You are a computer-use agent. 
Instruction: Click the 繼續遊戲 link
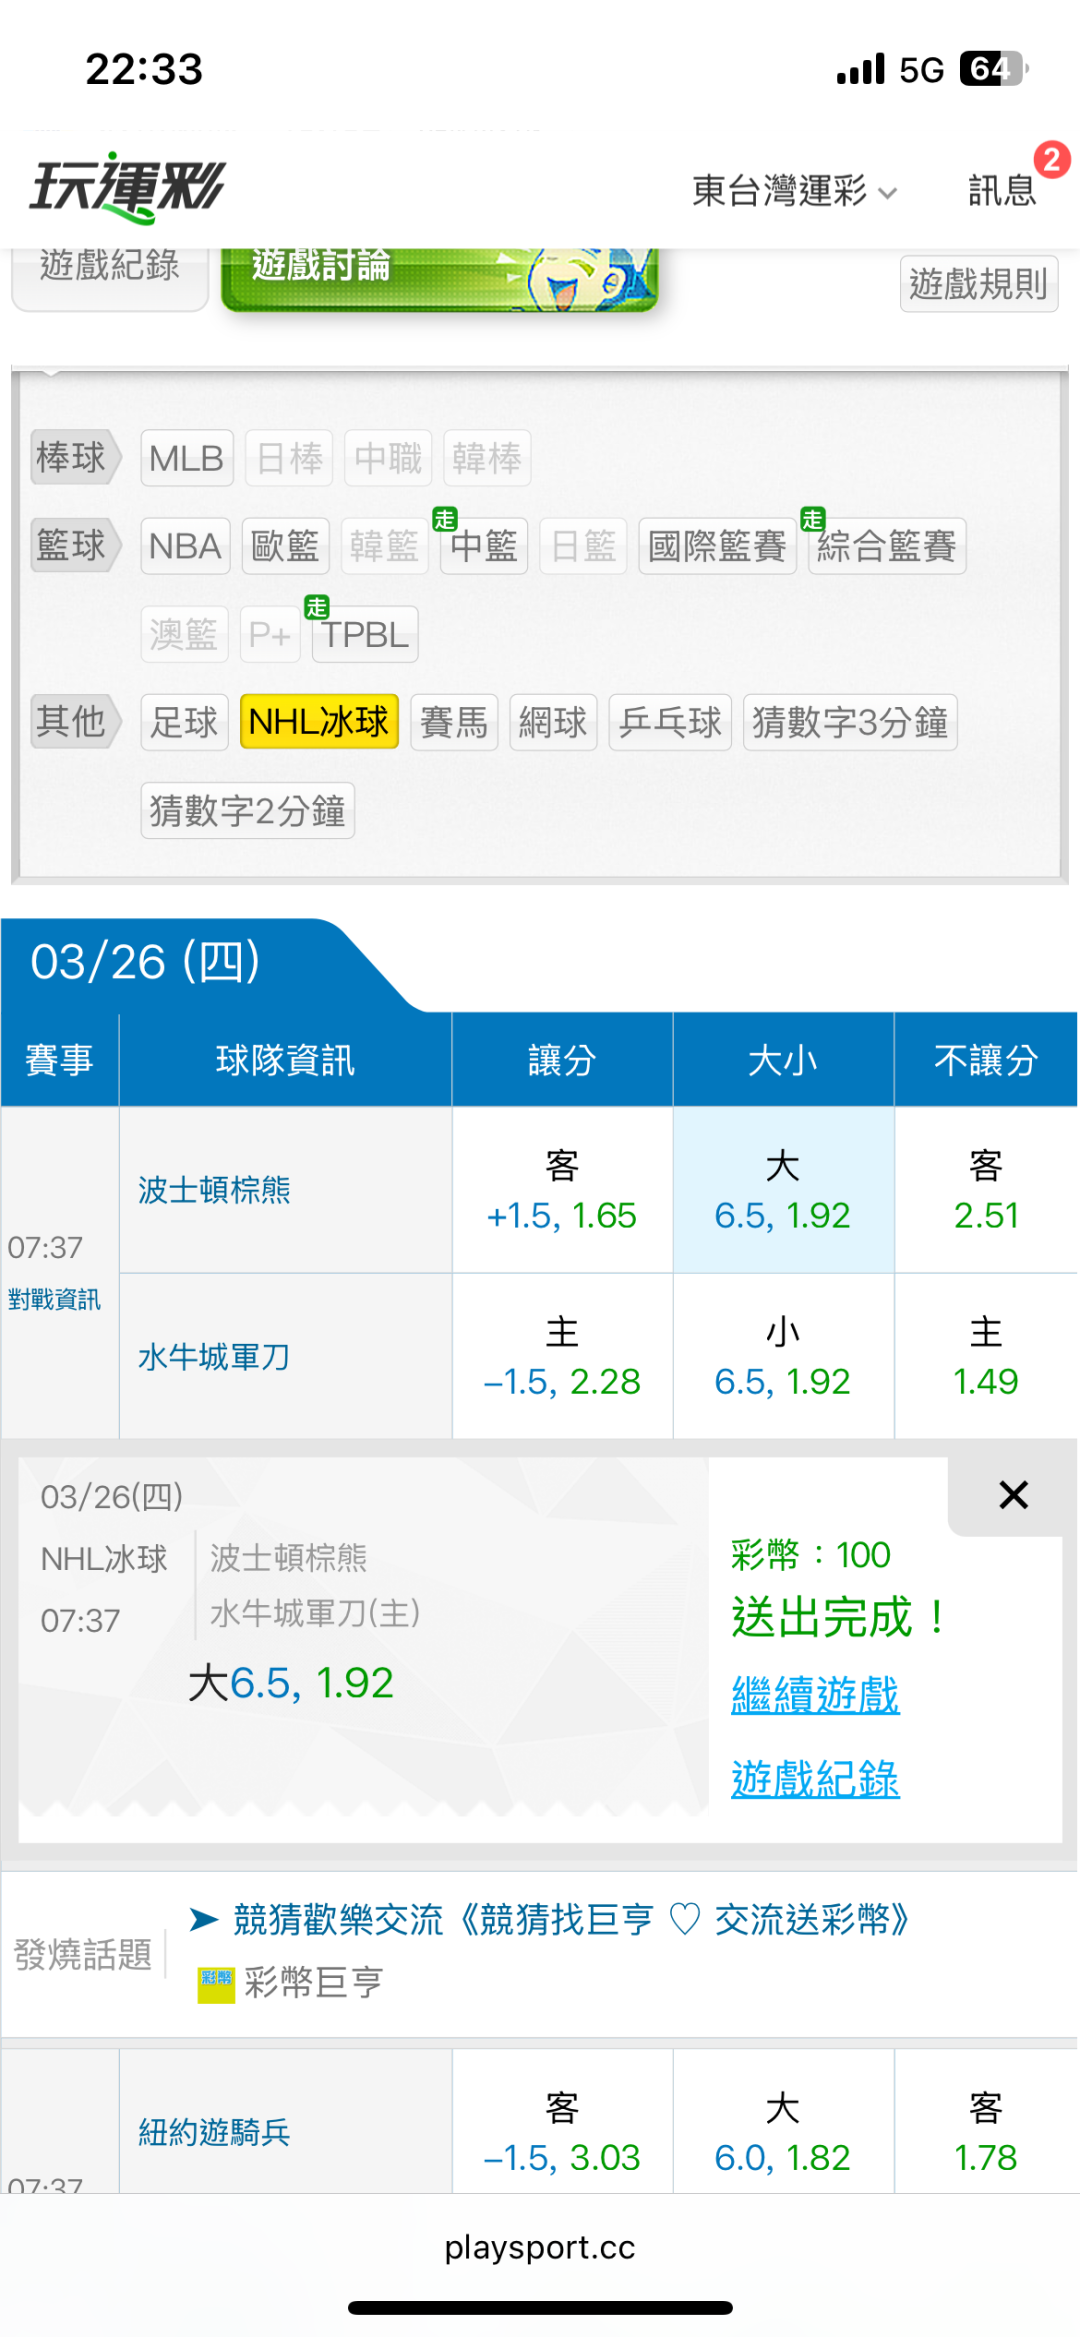[815, 1695]
